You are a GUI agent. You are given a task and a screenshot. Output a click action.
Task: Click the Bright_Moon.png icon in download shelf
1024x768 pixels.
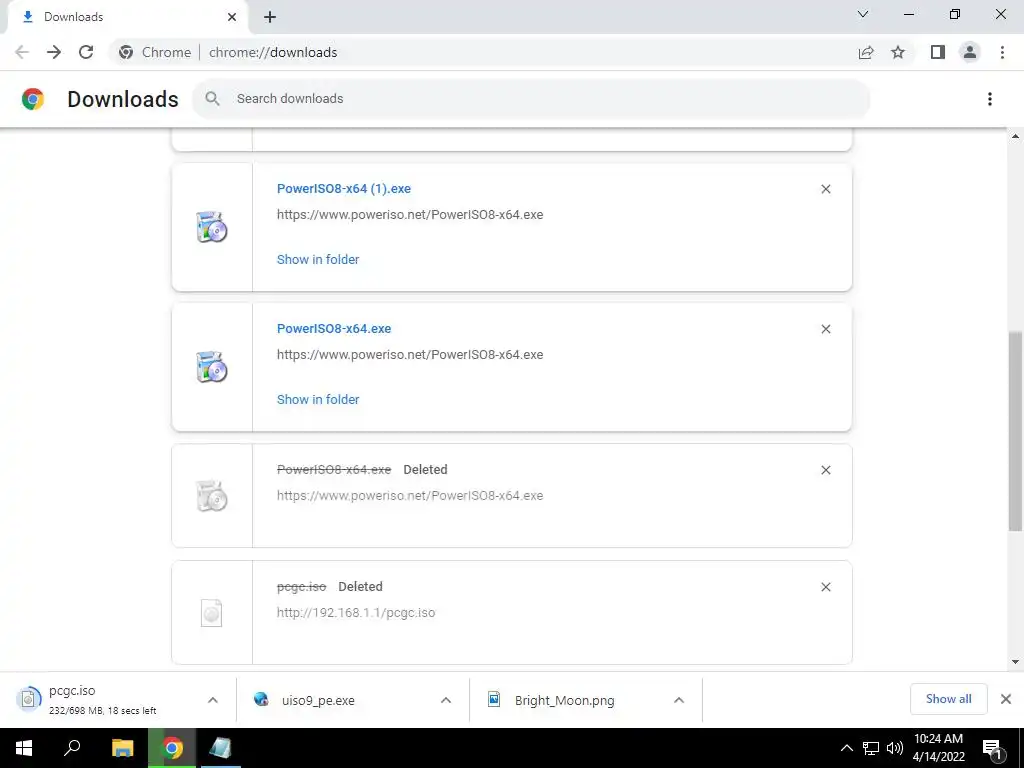coord(494,699)
